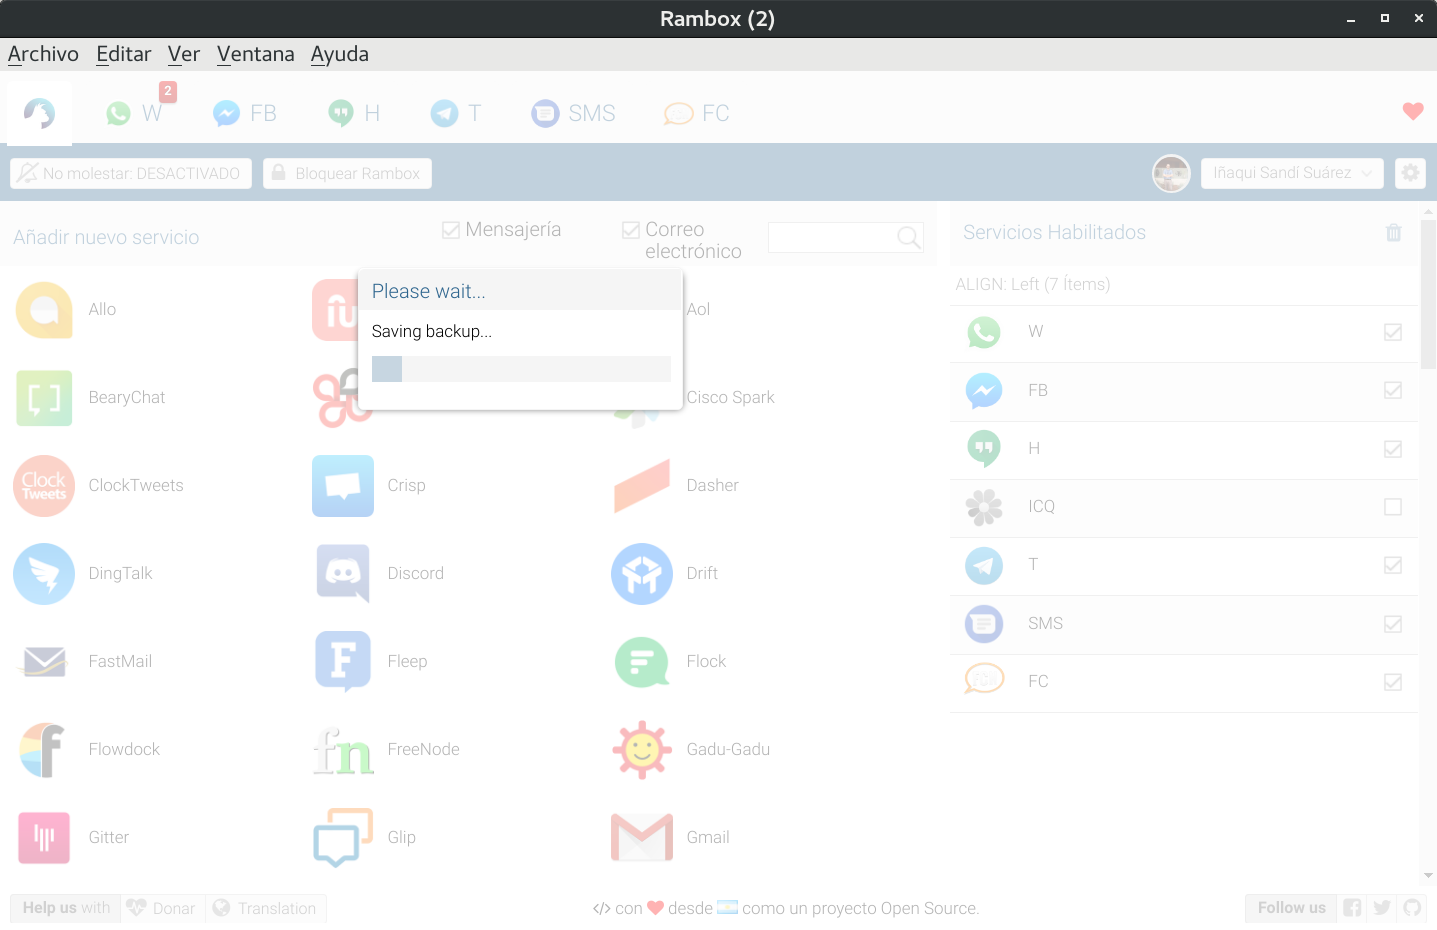Image resolution: width=1437 pixels, height=930 pixels.
Task: Select the ICQ flower icon in enabled services
Action: tap(984, 507)
